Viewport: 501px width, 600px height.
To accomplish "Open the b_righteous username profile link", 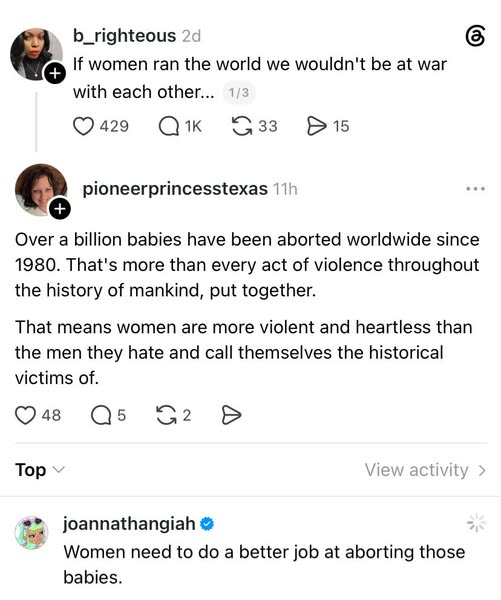I will click(124, 36).
